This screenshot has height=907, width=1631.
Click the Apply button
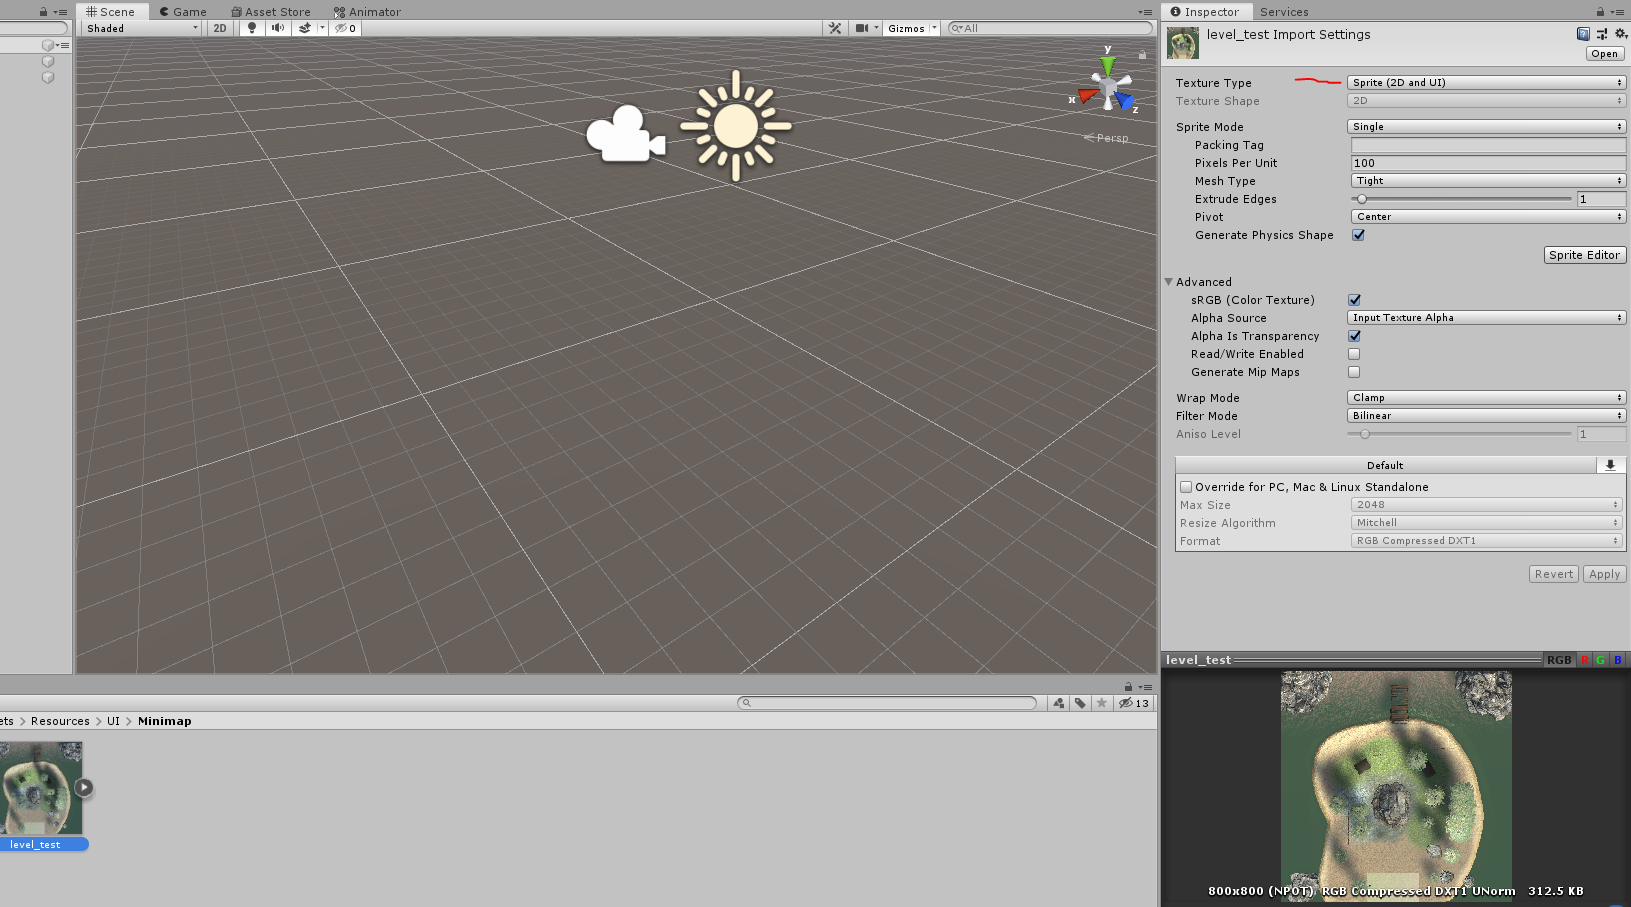[x=1604, y=574]
